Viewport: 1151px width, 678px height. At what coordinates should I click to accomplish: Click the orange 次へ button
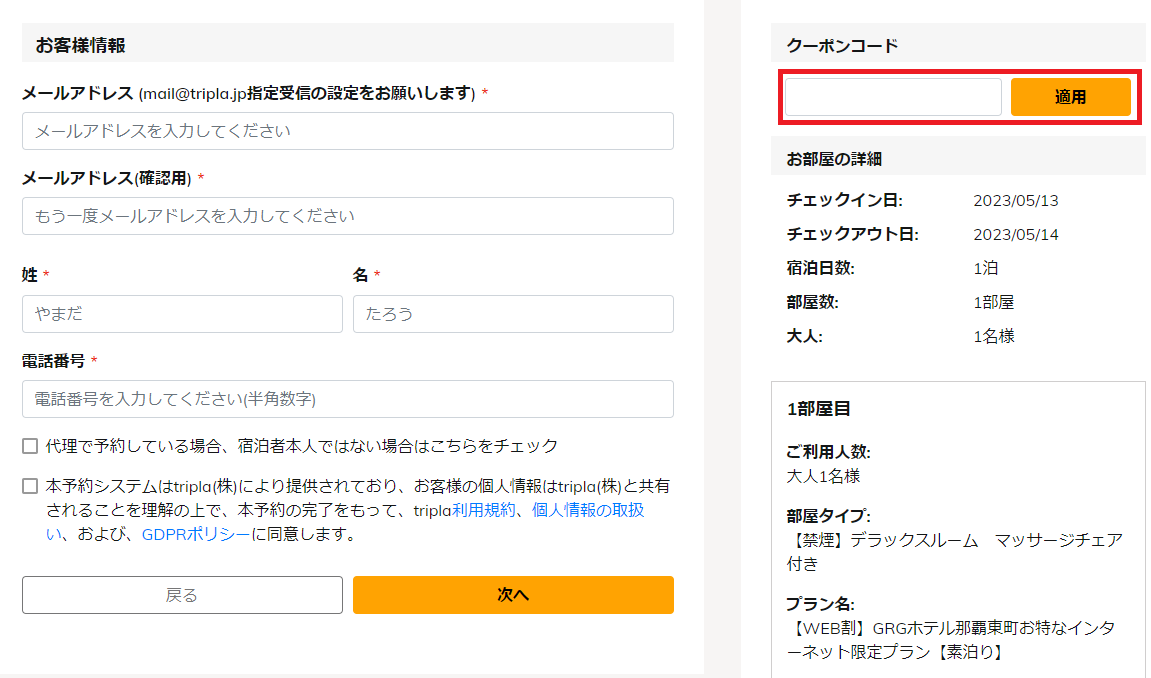pyautogui.click(x=513, y=595)
